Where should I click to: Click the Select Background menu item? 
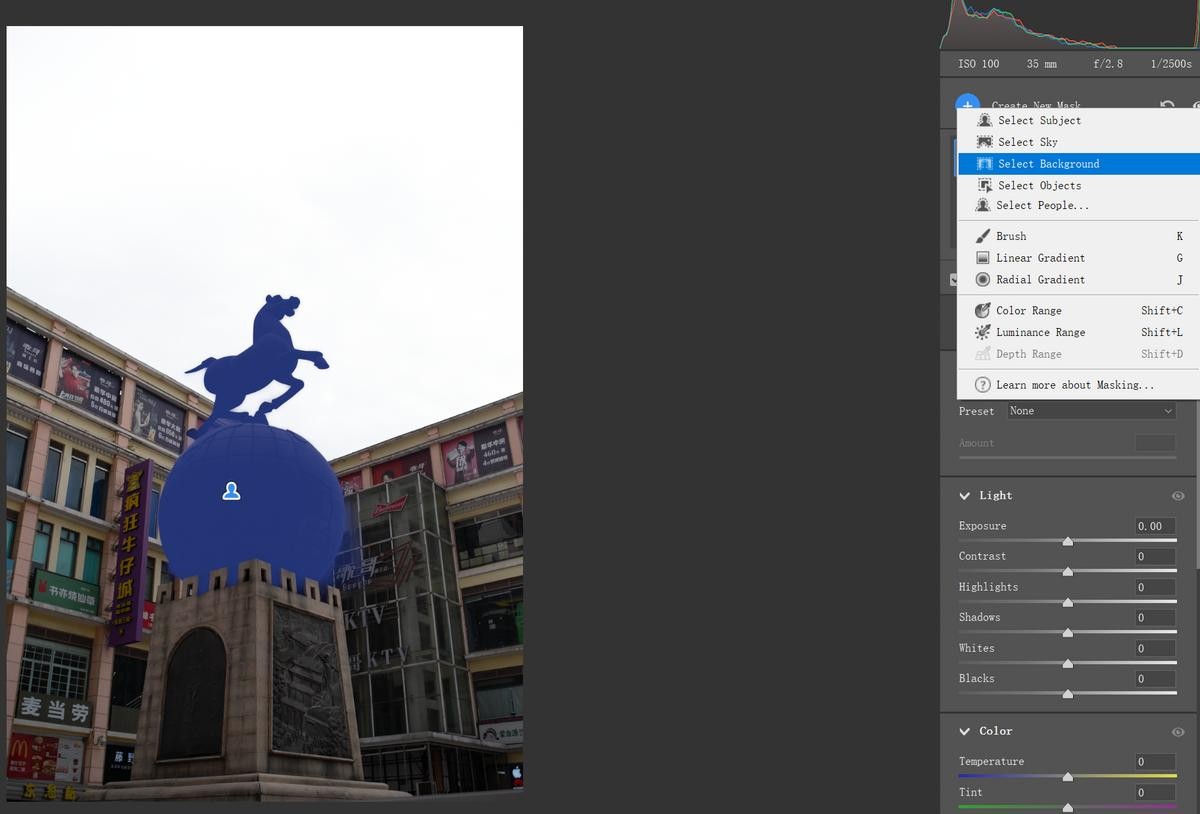(x=1048, y=164)
